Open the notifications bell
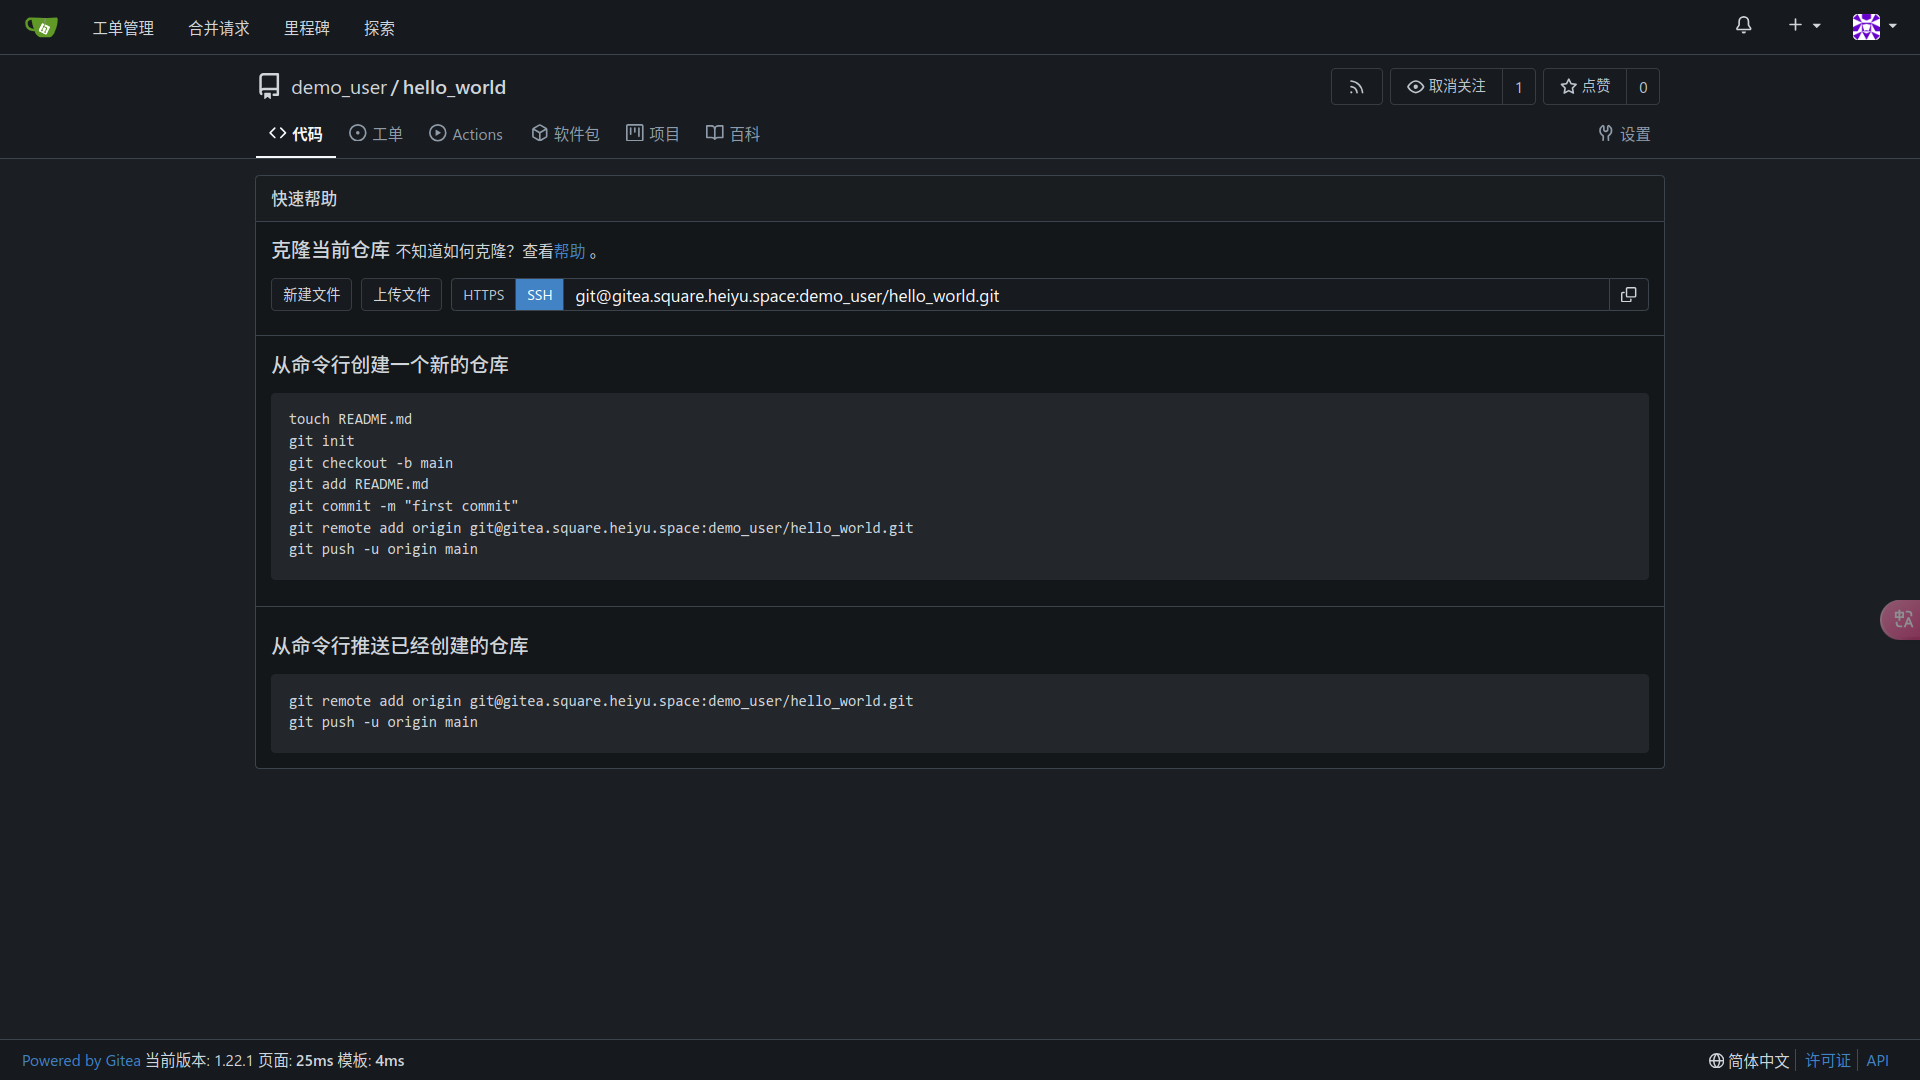Image resolution: width=1920 pixels, height=1080 pixels. 1743,26
